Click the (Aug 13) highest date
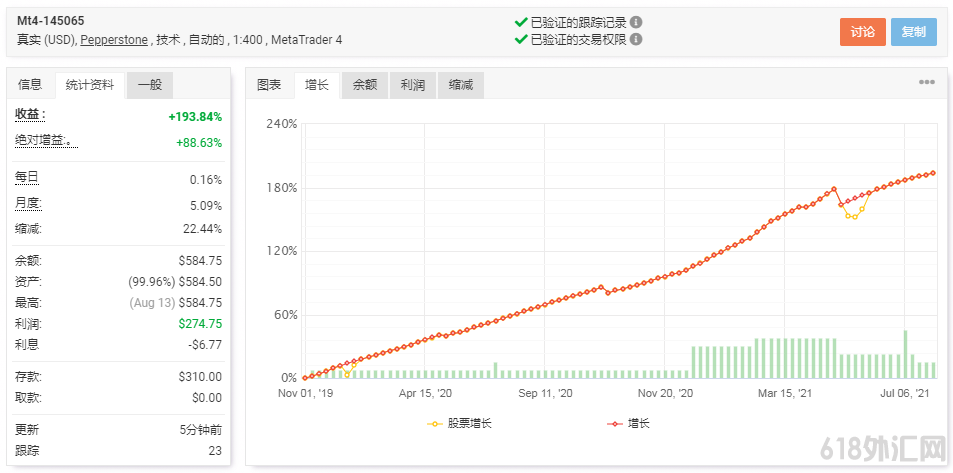The image size is (953, 473). 151,302
